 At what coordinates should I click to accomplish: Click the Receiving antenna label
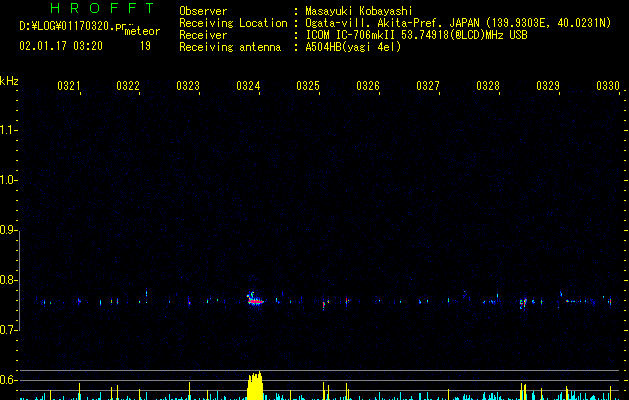[x=230, y=47]
